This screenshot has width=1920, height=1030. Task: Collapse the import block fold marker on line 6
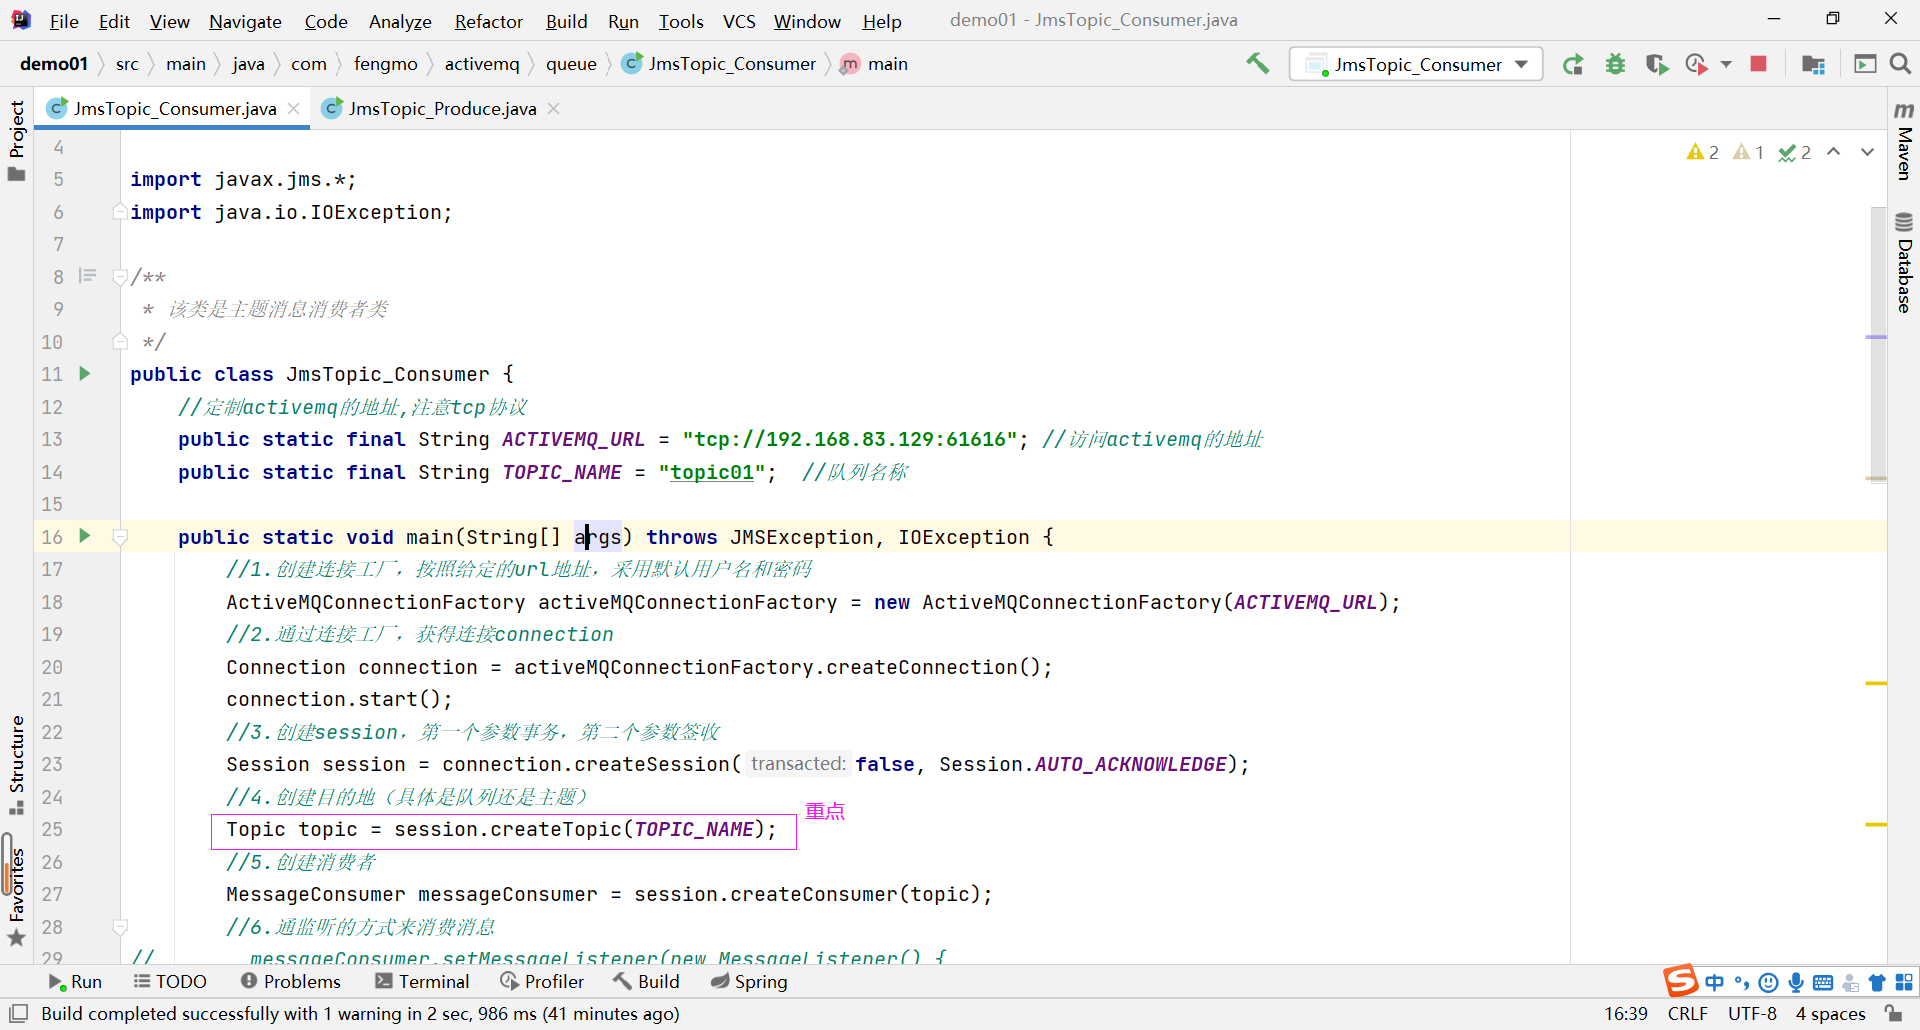120,212
